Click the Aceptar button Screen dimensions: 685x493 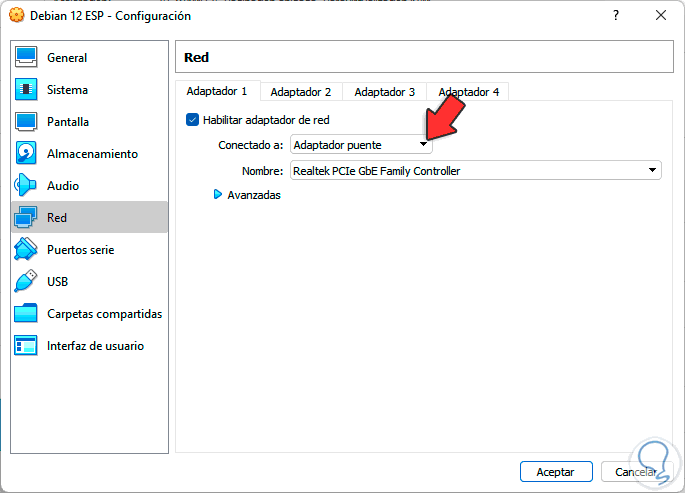tap(556, 471)
